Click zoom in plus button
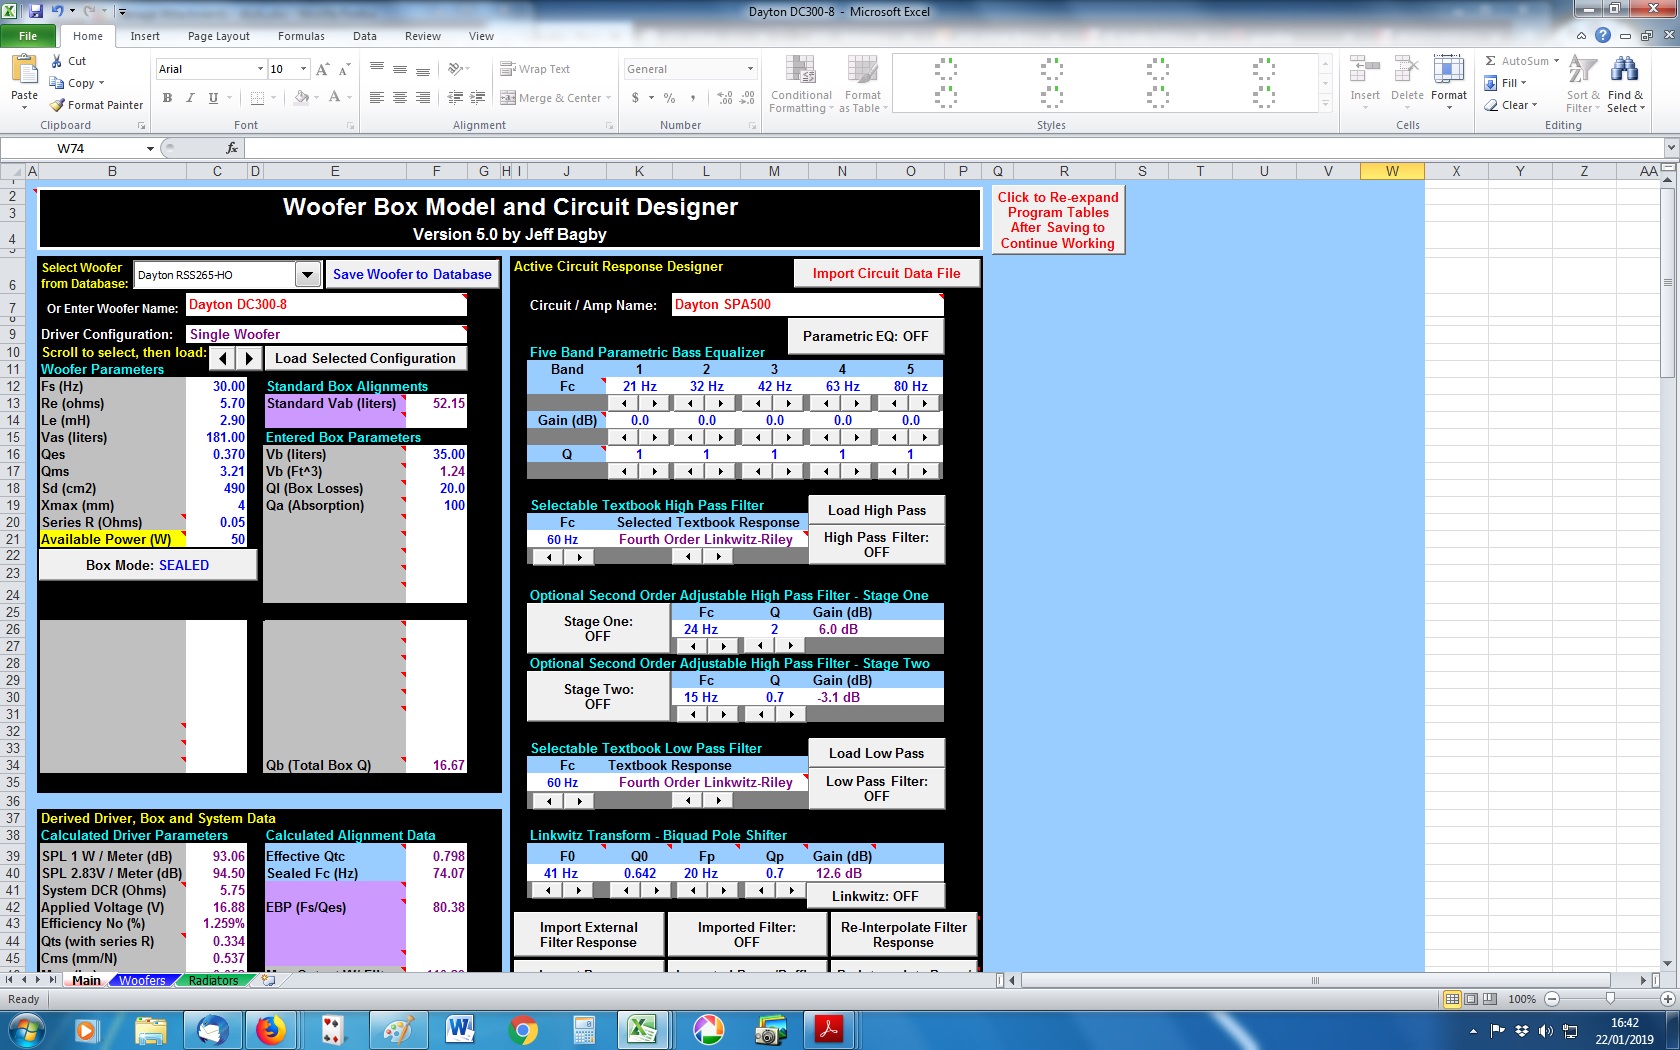1680x1050 pixels. pyautogui.click(x=1667, y=999)
